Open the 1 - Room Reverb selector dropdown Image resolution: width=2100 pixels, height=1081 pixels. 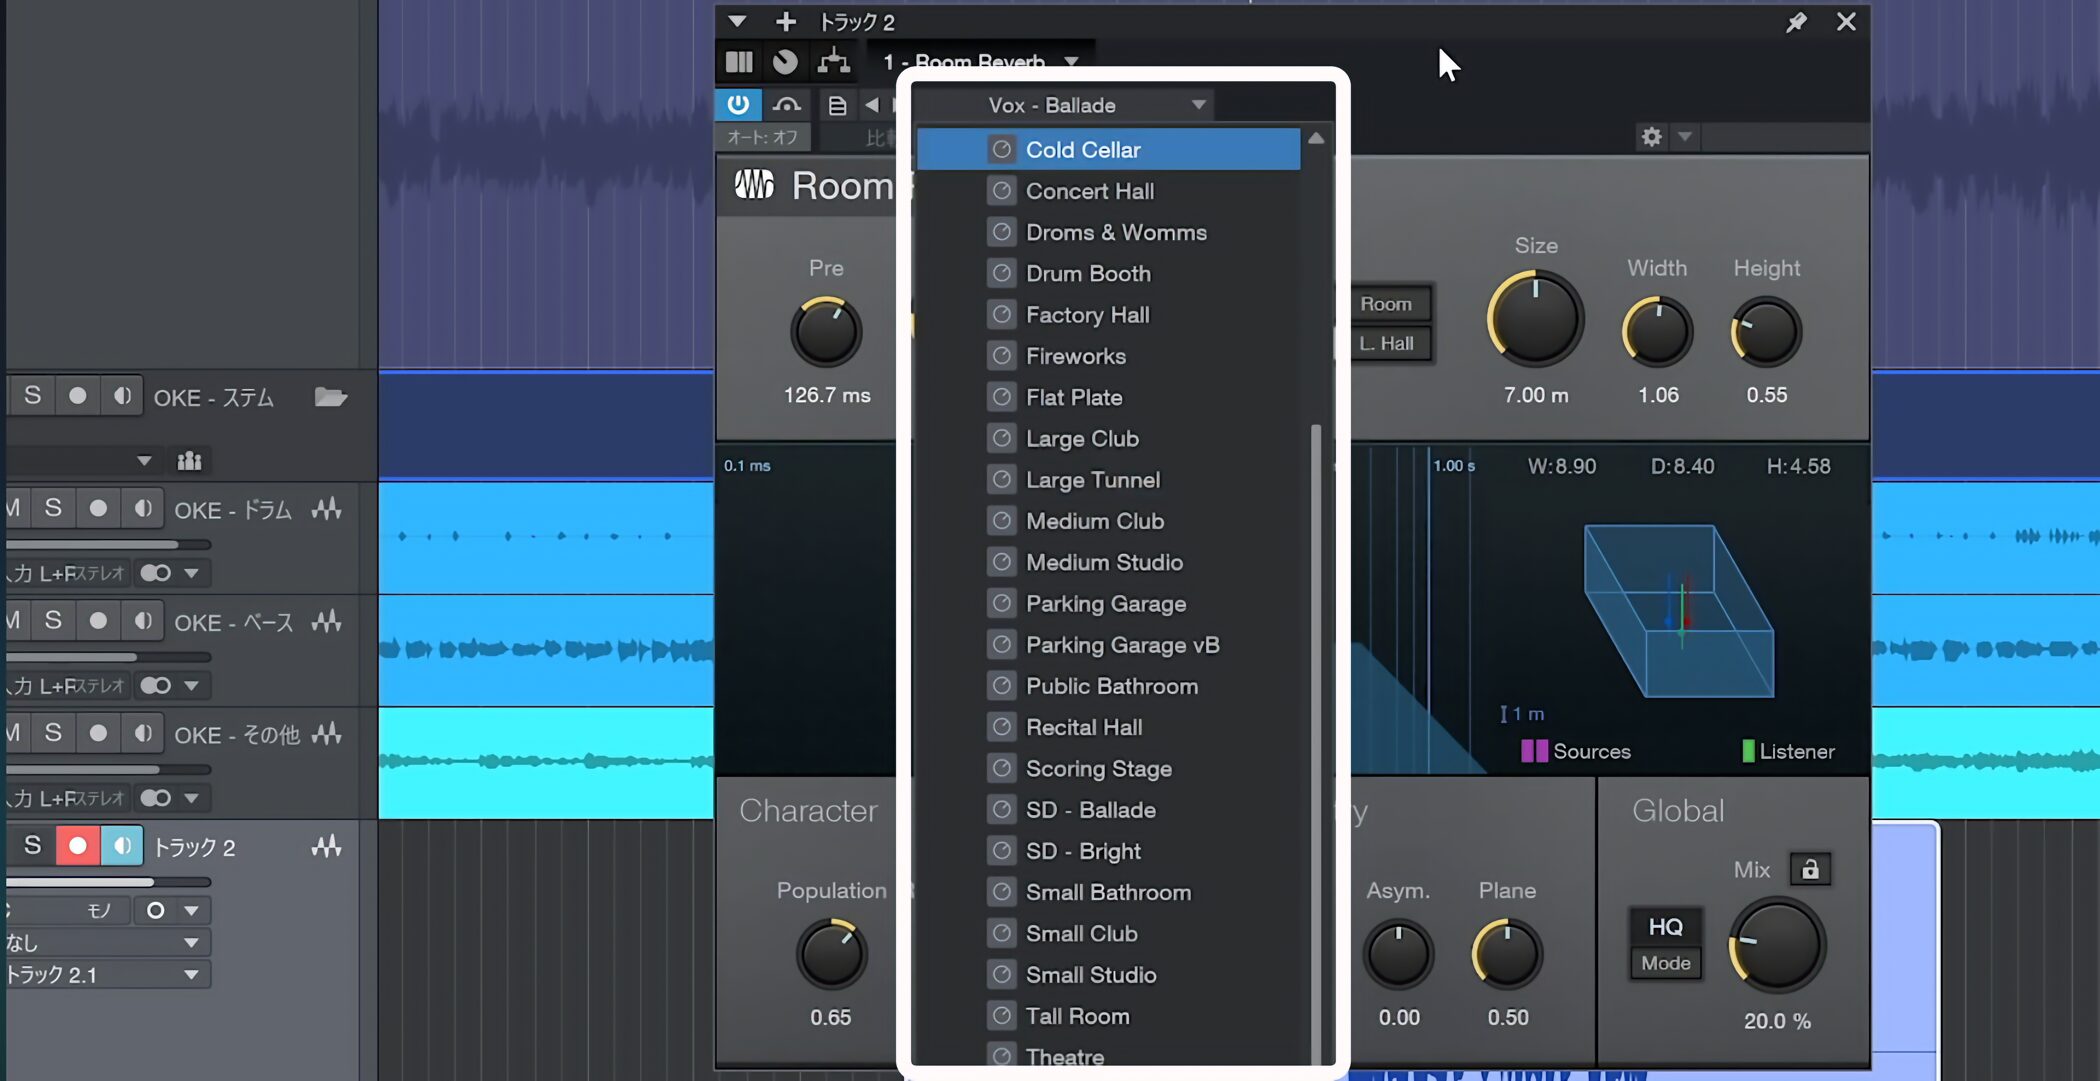(x=1071, y=62)
